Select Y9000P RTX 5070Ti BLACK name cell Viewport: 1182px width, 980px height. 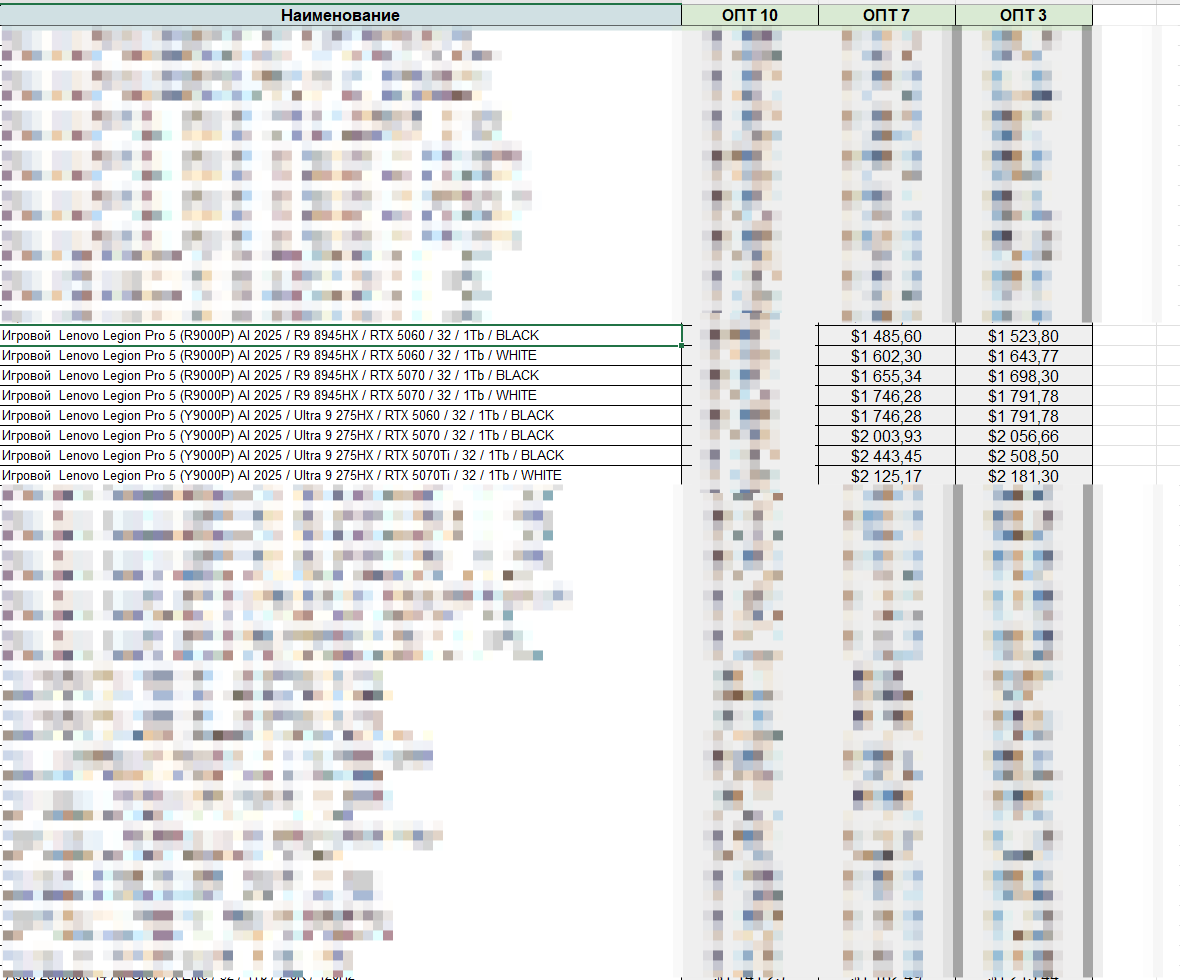click(x=340, y=456)
